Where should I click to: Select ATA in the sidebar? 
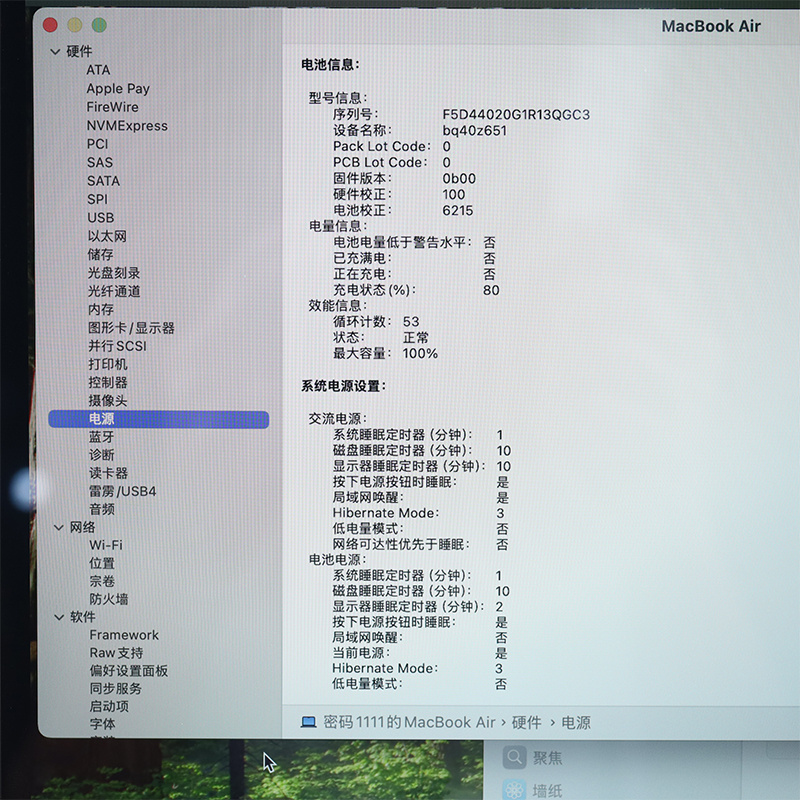pyautogui.click(x=98, y=70)
